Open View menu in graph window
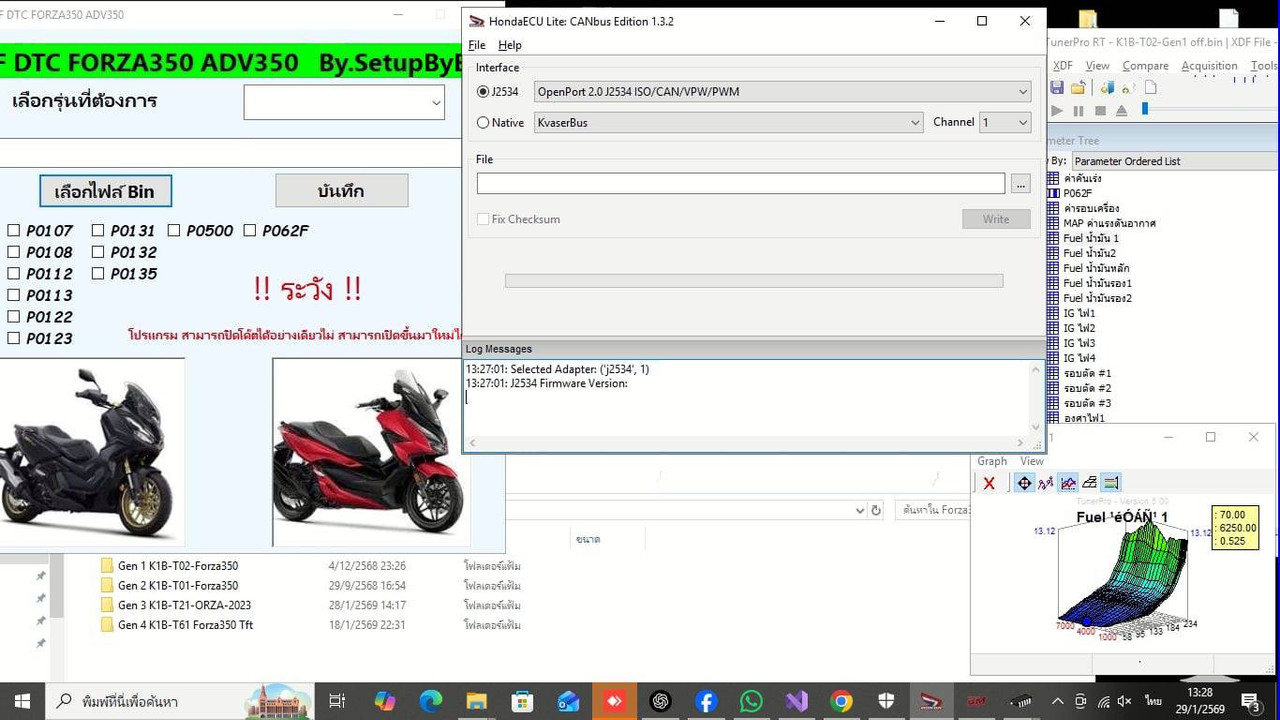The height and width of the screenshot is (720, 1280). 1032,461
